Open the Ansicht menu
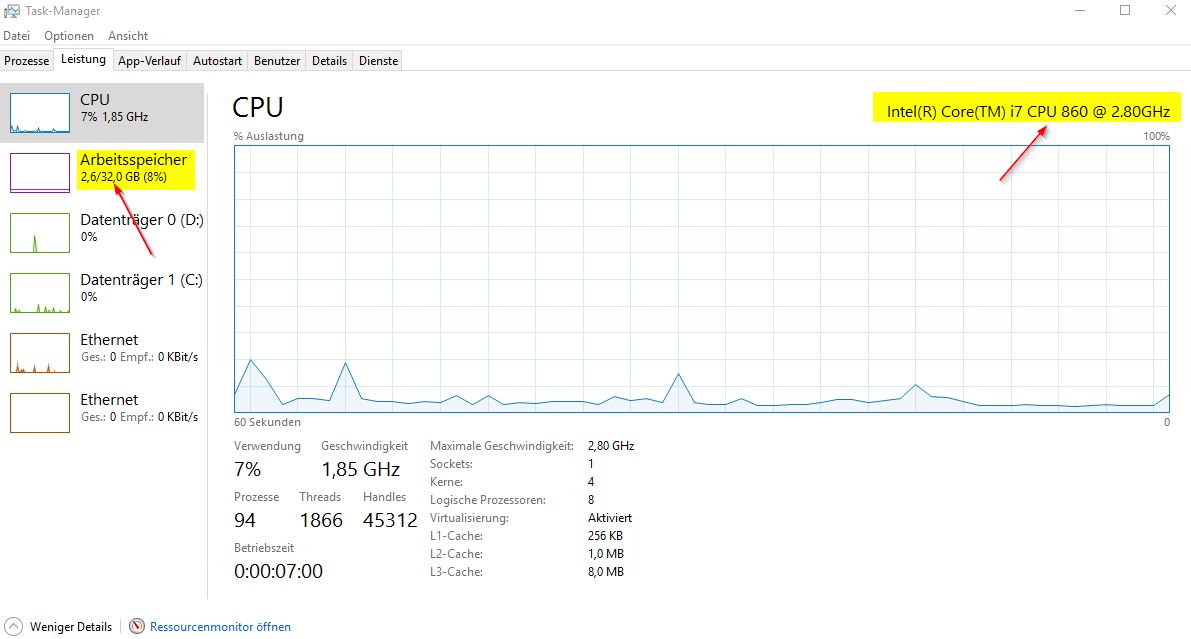The image size is (1191, 639). point(128,36)
